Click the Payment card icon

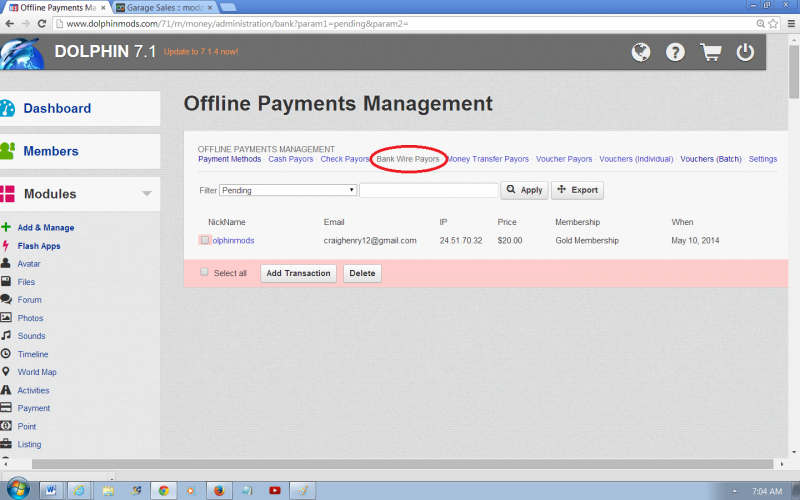(6, 408)
